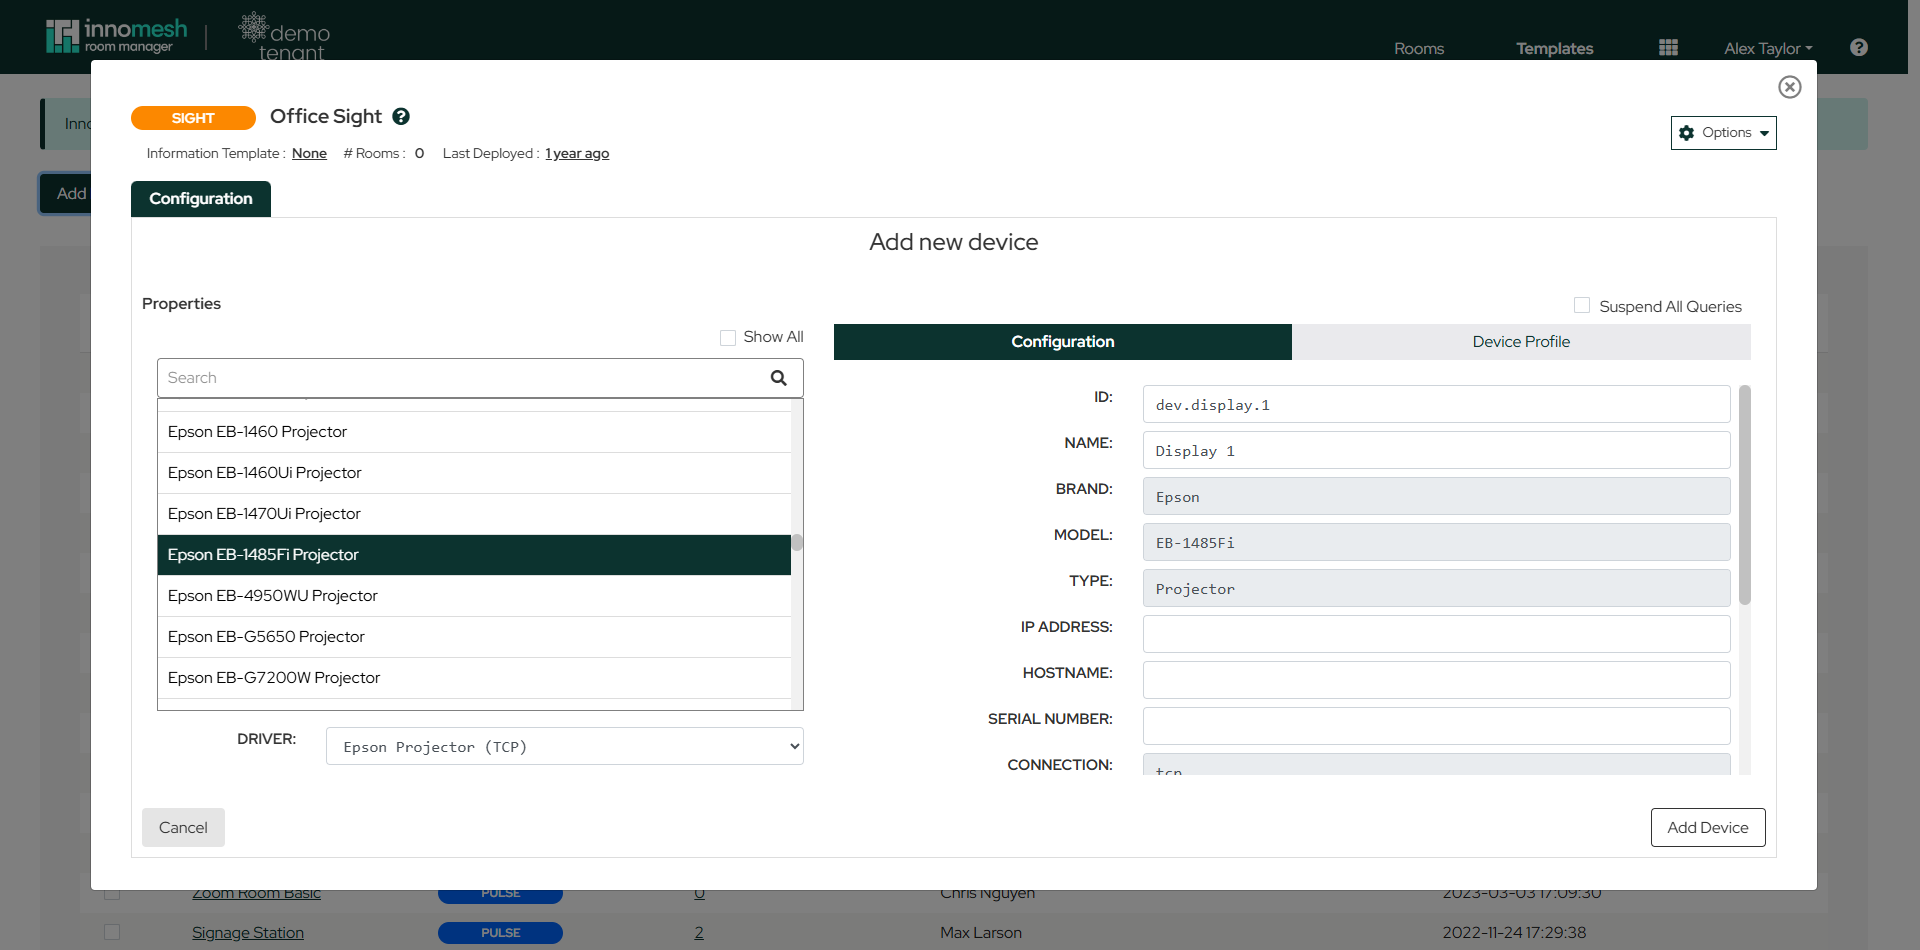Click the IP ADDRESS input field

click(x=1436, y=634)
